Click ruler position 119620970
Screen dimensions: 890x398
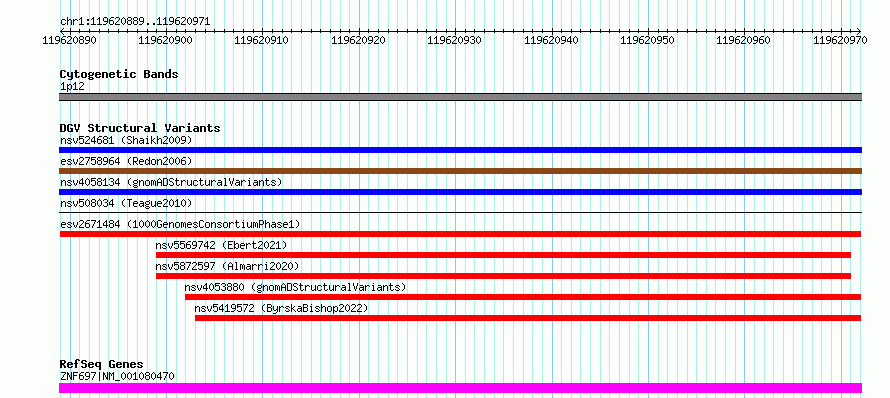pos(841,41)
